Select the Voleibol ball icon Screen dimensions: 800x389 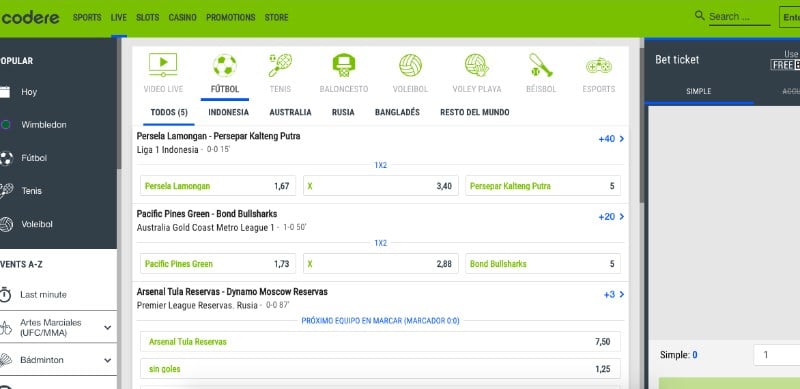[x=410, y=65]
